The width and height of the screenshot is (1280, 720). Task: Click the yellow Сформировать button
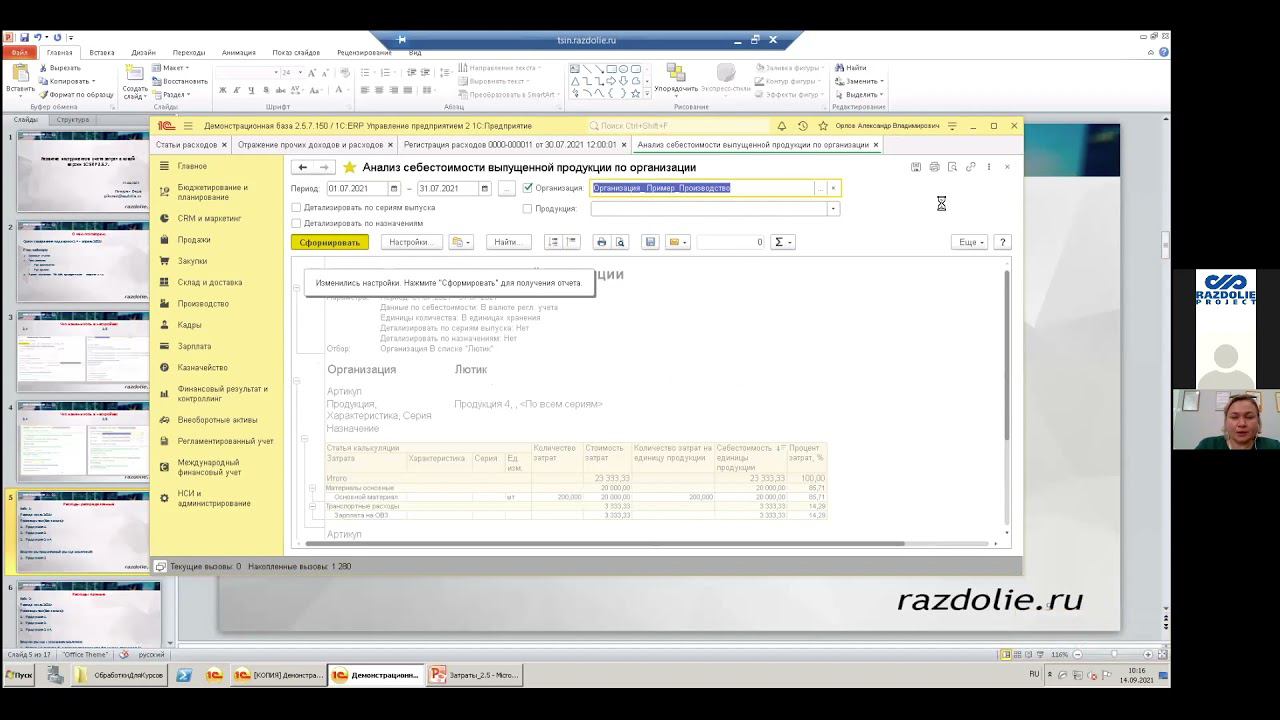[330, 242]
